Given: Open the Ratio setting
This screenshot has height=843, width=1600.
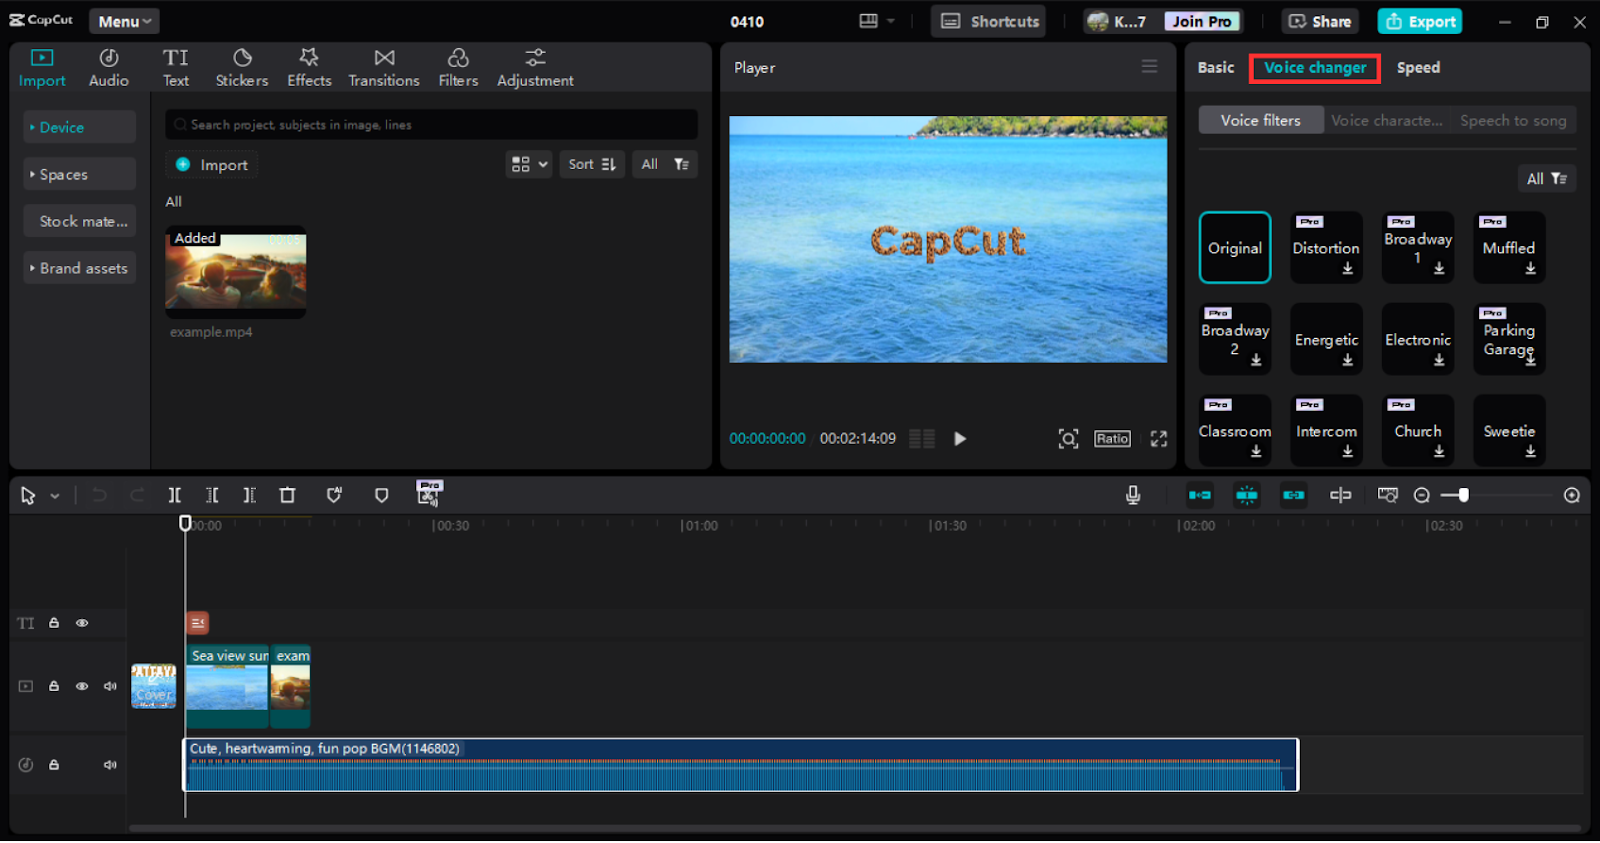Looking at the screenshot, I should pyautogui.click(x=1112, y=438).
